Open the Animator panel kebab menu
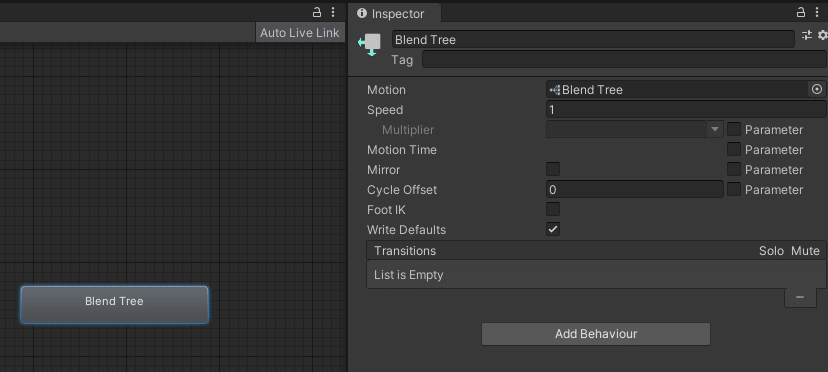 point(333,12)
